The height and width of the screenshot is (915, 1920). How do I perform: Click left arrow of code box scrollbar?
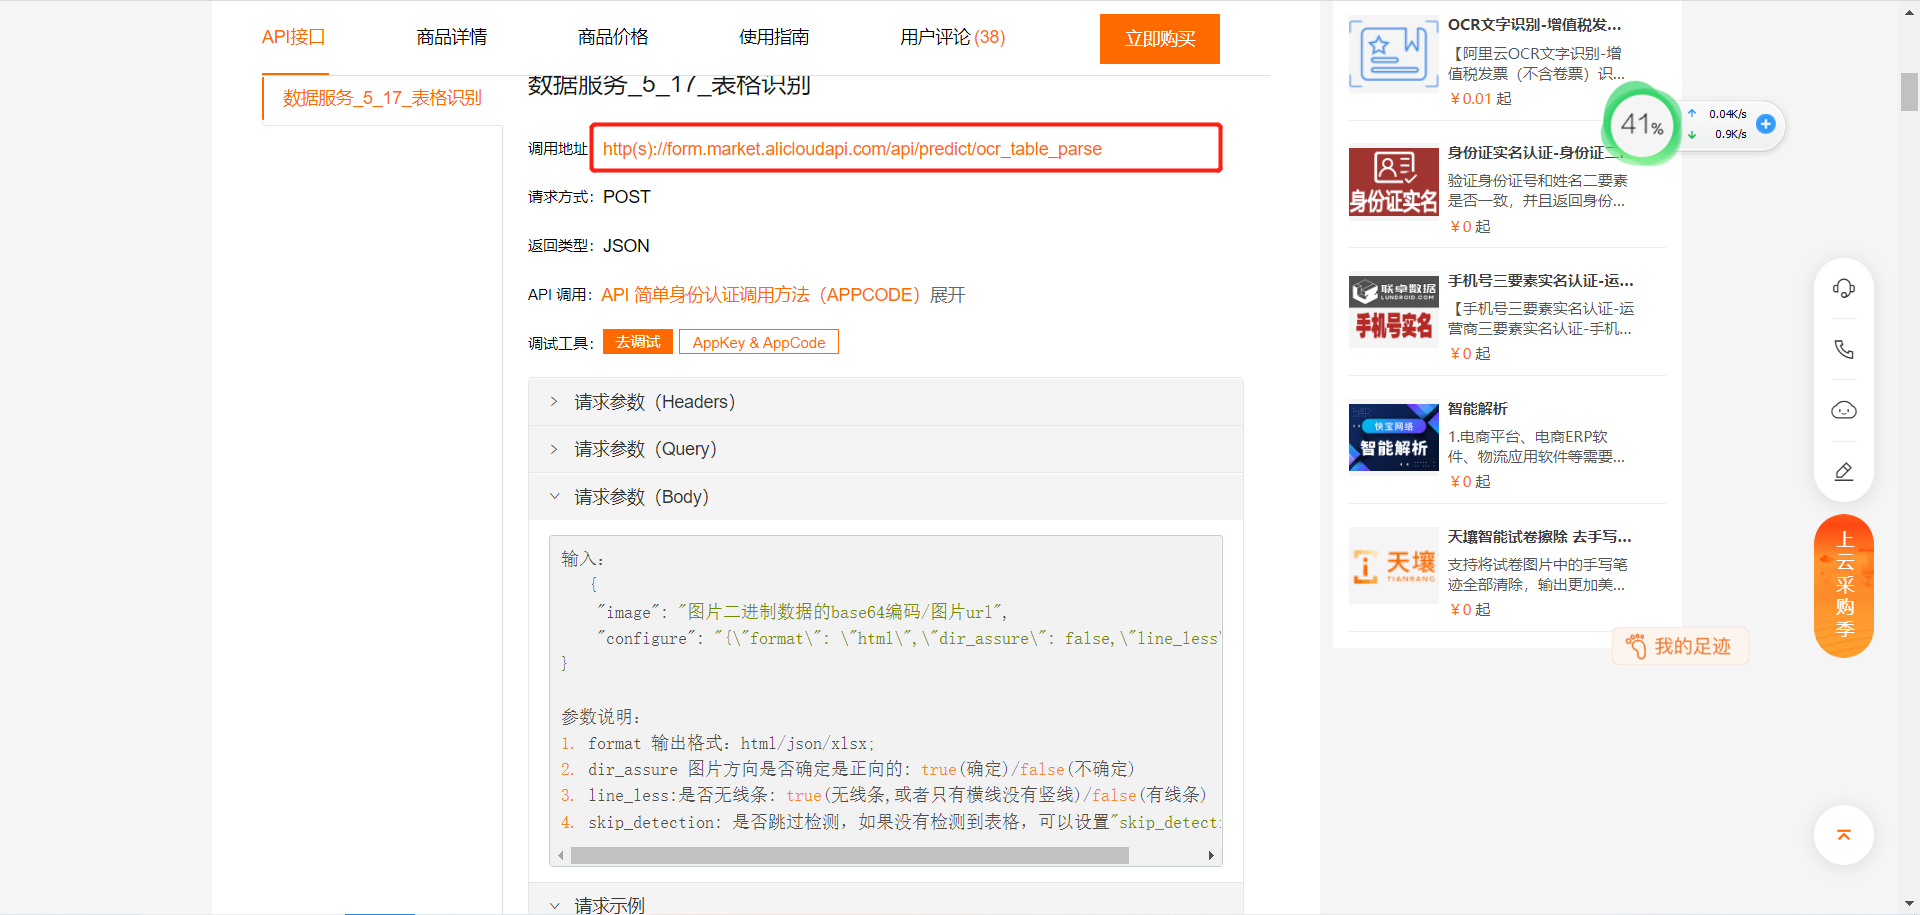pos(561,856)
